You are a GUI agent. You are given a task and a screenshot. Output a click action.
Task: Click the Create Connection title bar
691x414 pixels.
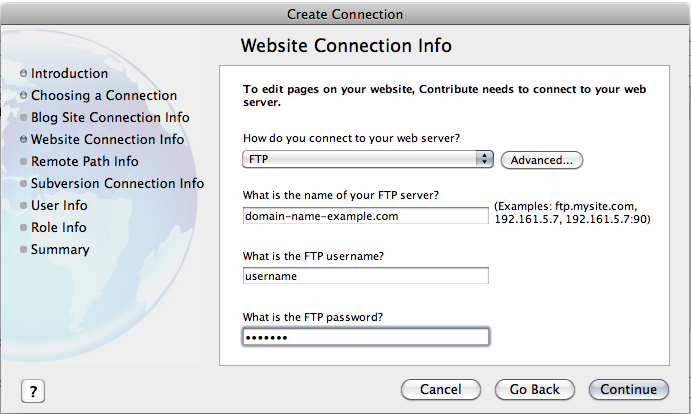(345, 14)
